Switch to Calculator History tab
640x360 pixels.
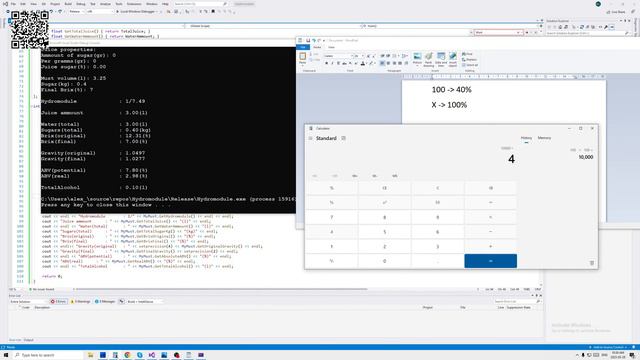click(x=526, y=138)
